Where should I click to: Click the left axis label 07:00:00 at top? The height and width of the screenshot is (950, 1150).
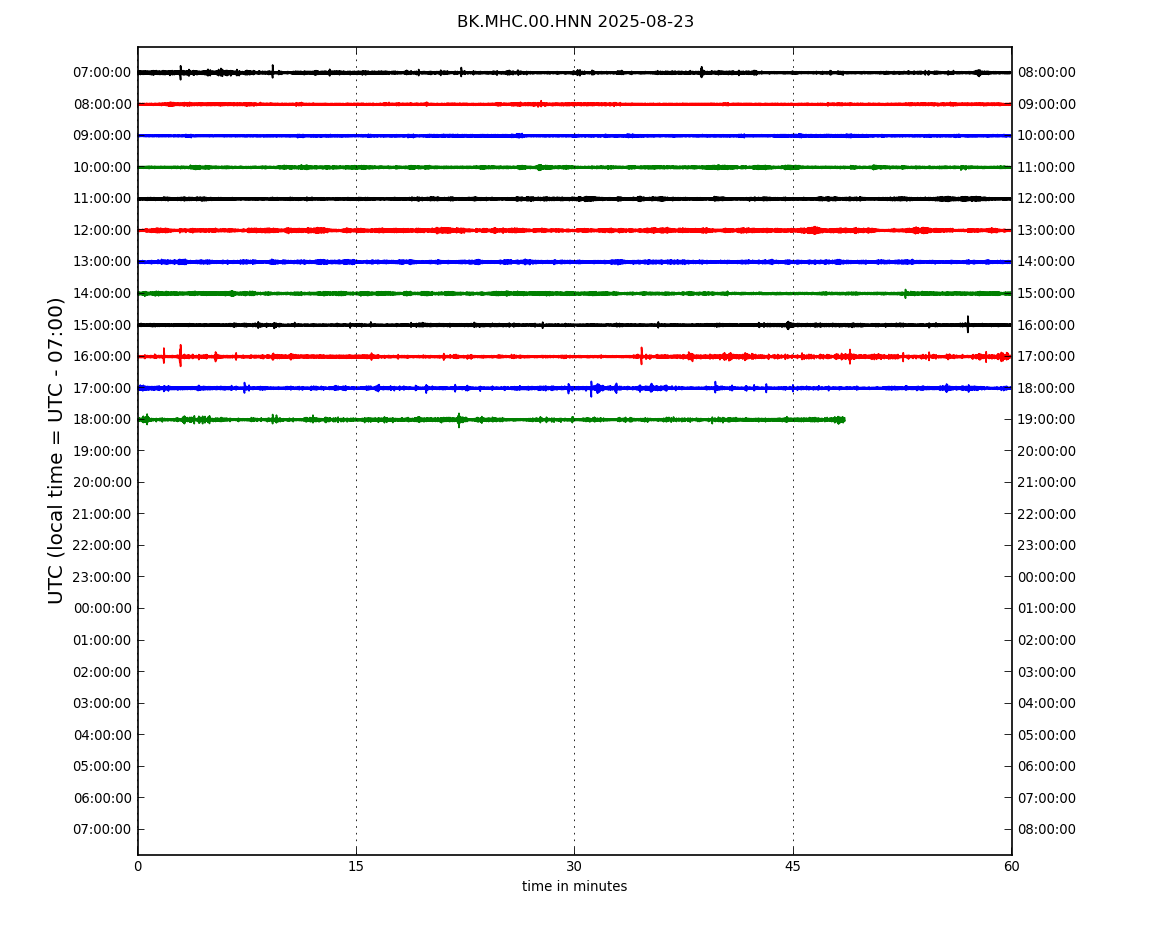click(x=102, y=73)
